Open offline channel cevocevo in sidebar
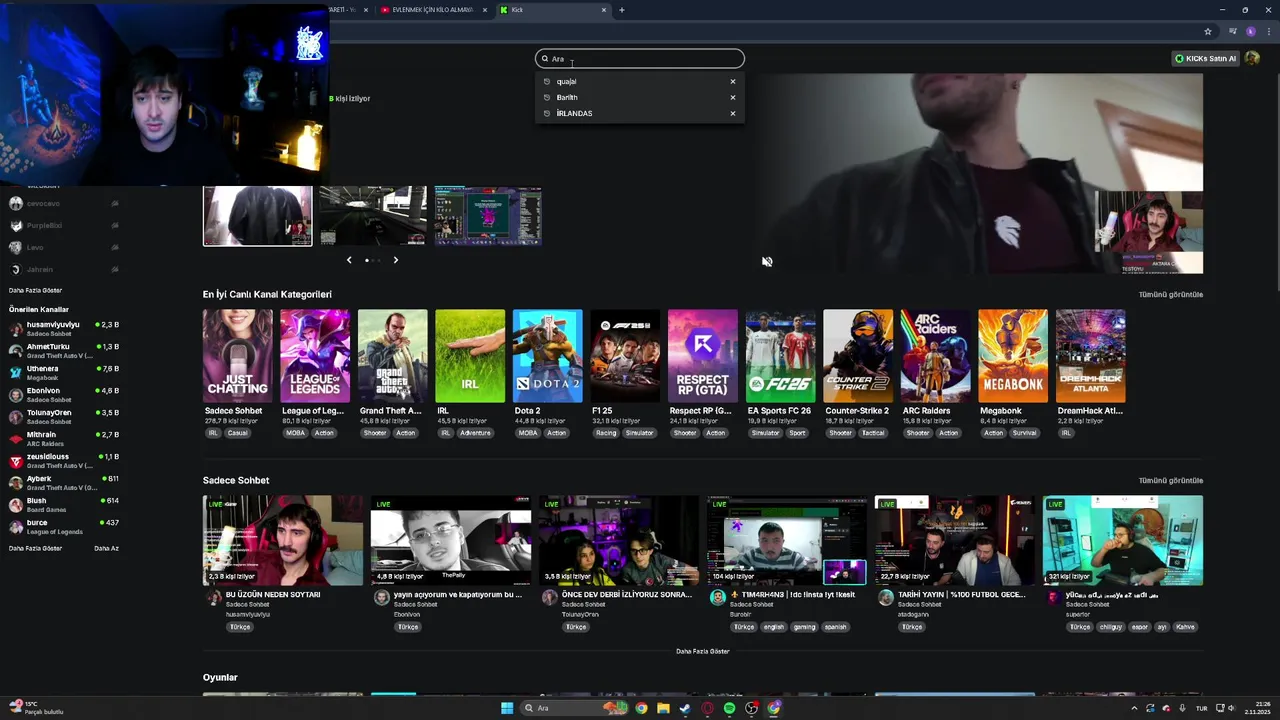Screen dimensions: 1280x720 point(63,204)
